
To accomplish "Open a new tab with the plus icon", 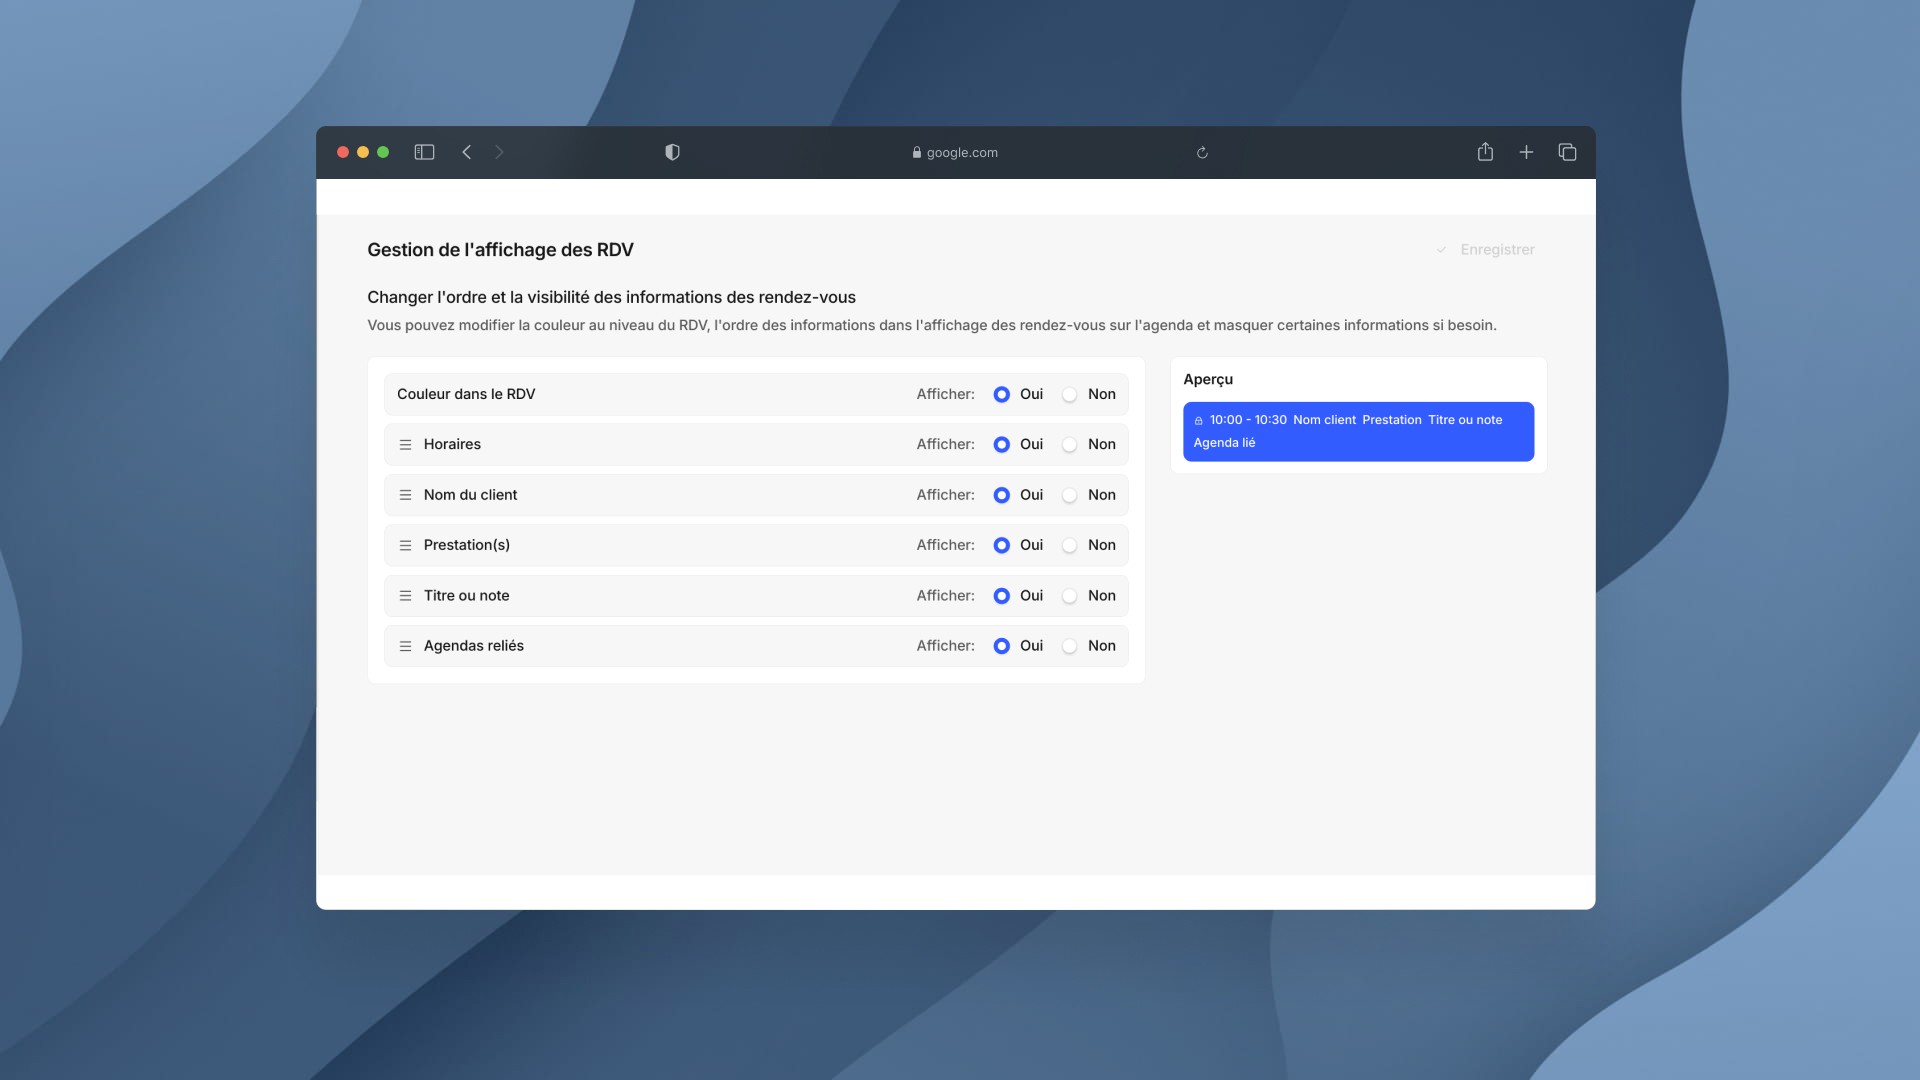I will coord(1526,152).
